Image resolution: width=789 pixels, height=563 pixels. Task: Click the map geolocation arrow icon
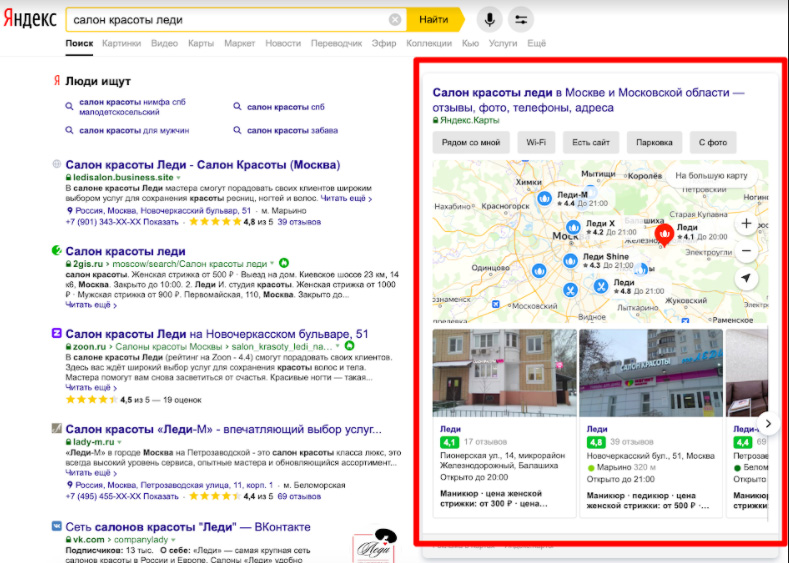click(746, 278)
